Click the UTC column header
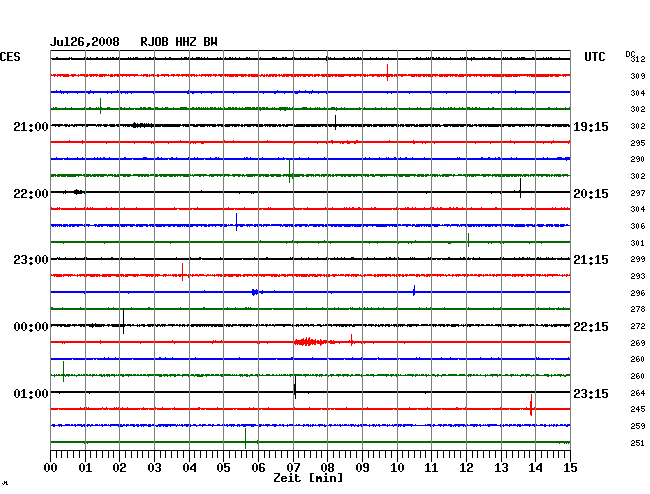Screen dimensions: 650x494 594,57
